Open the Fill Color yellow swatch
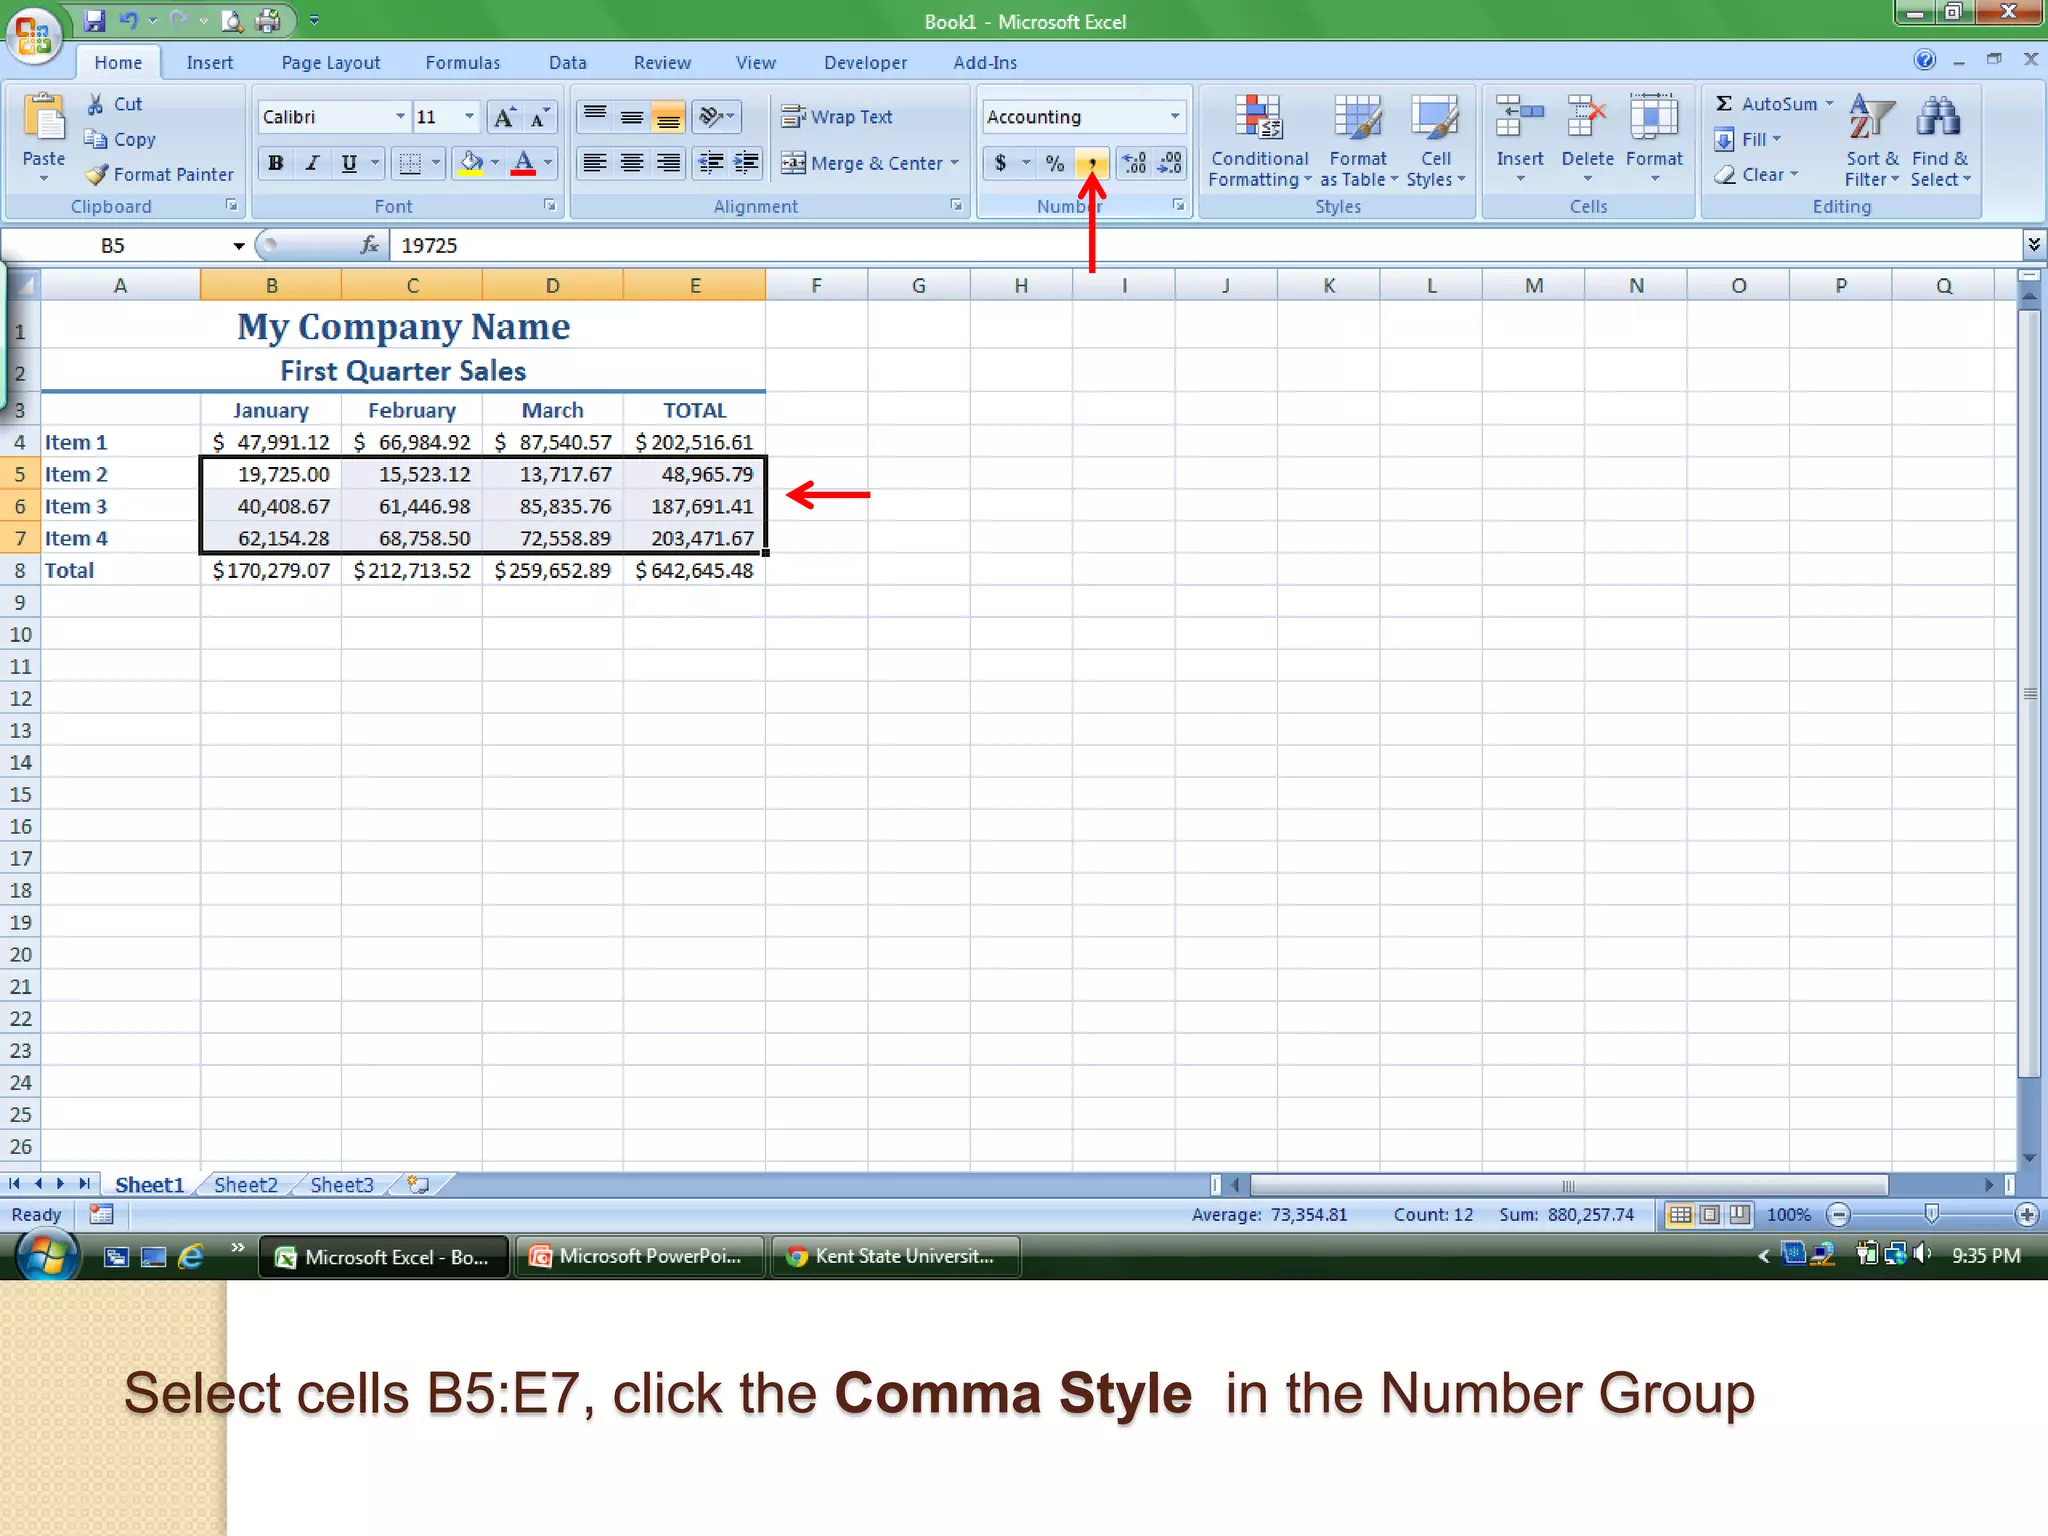This screenshot has width=2048, height=1536. point(471,163)
